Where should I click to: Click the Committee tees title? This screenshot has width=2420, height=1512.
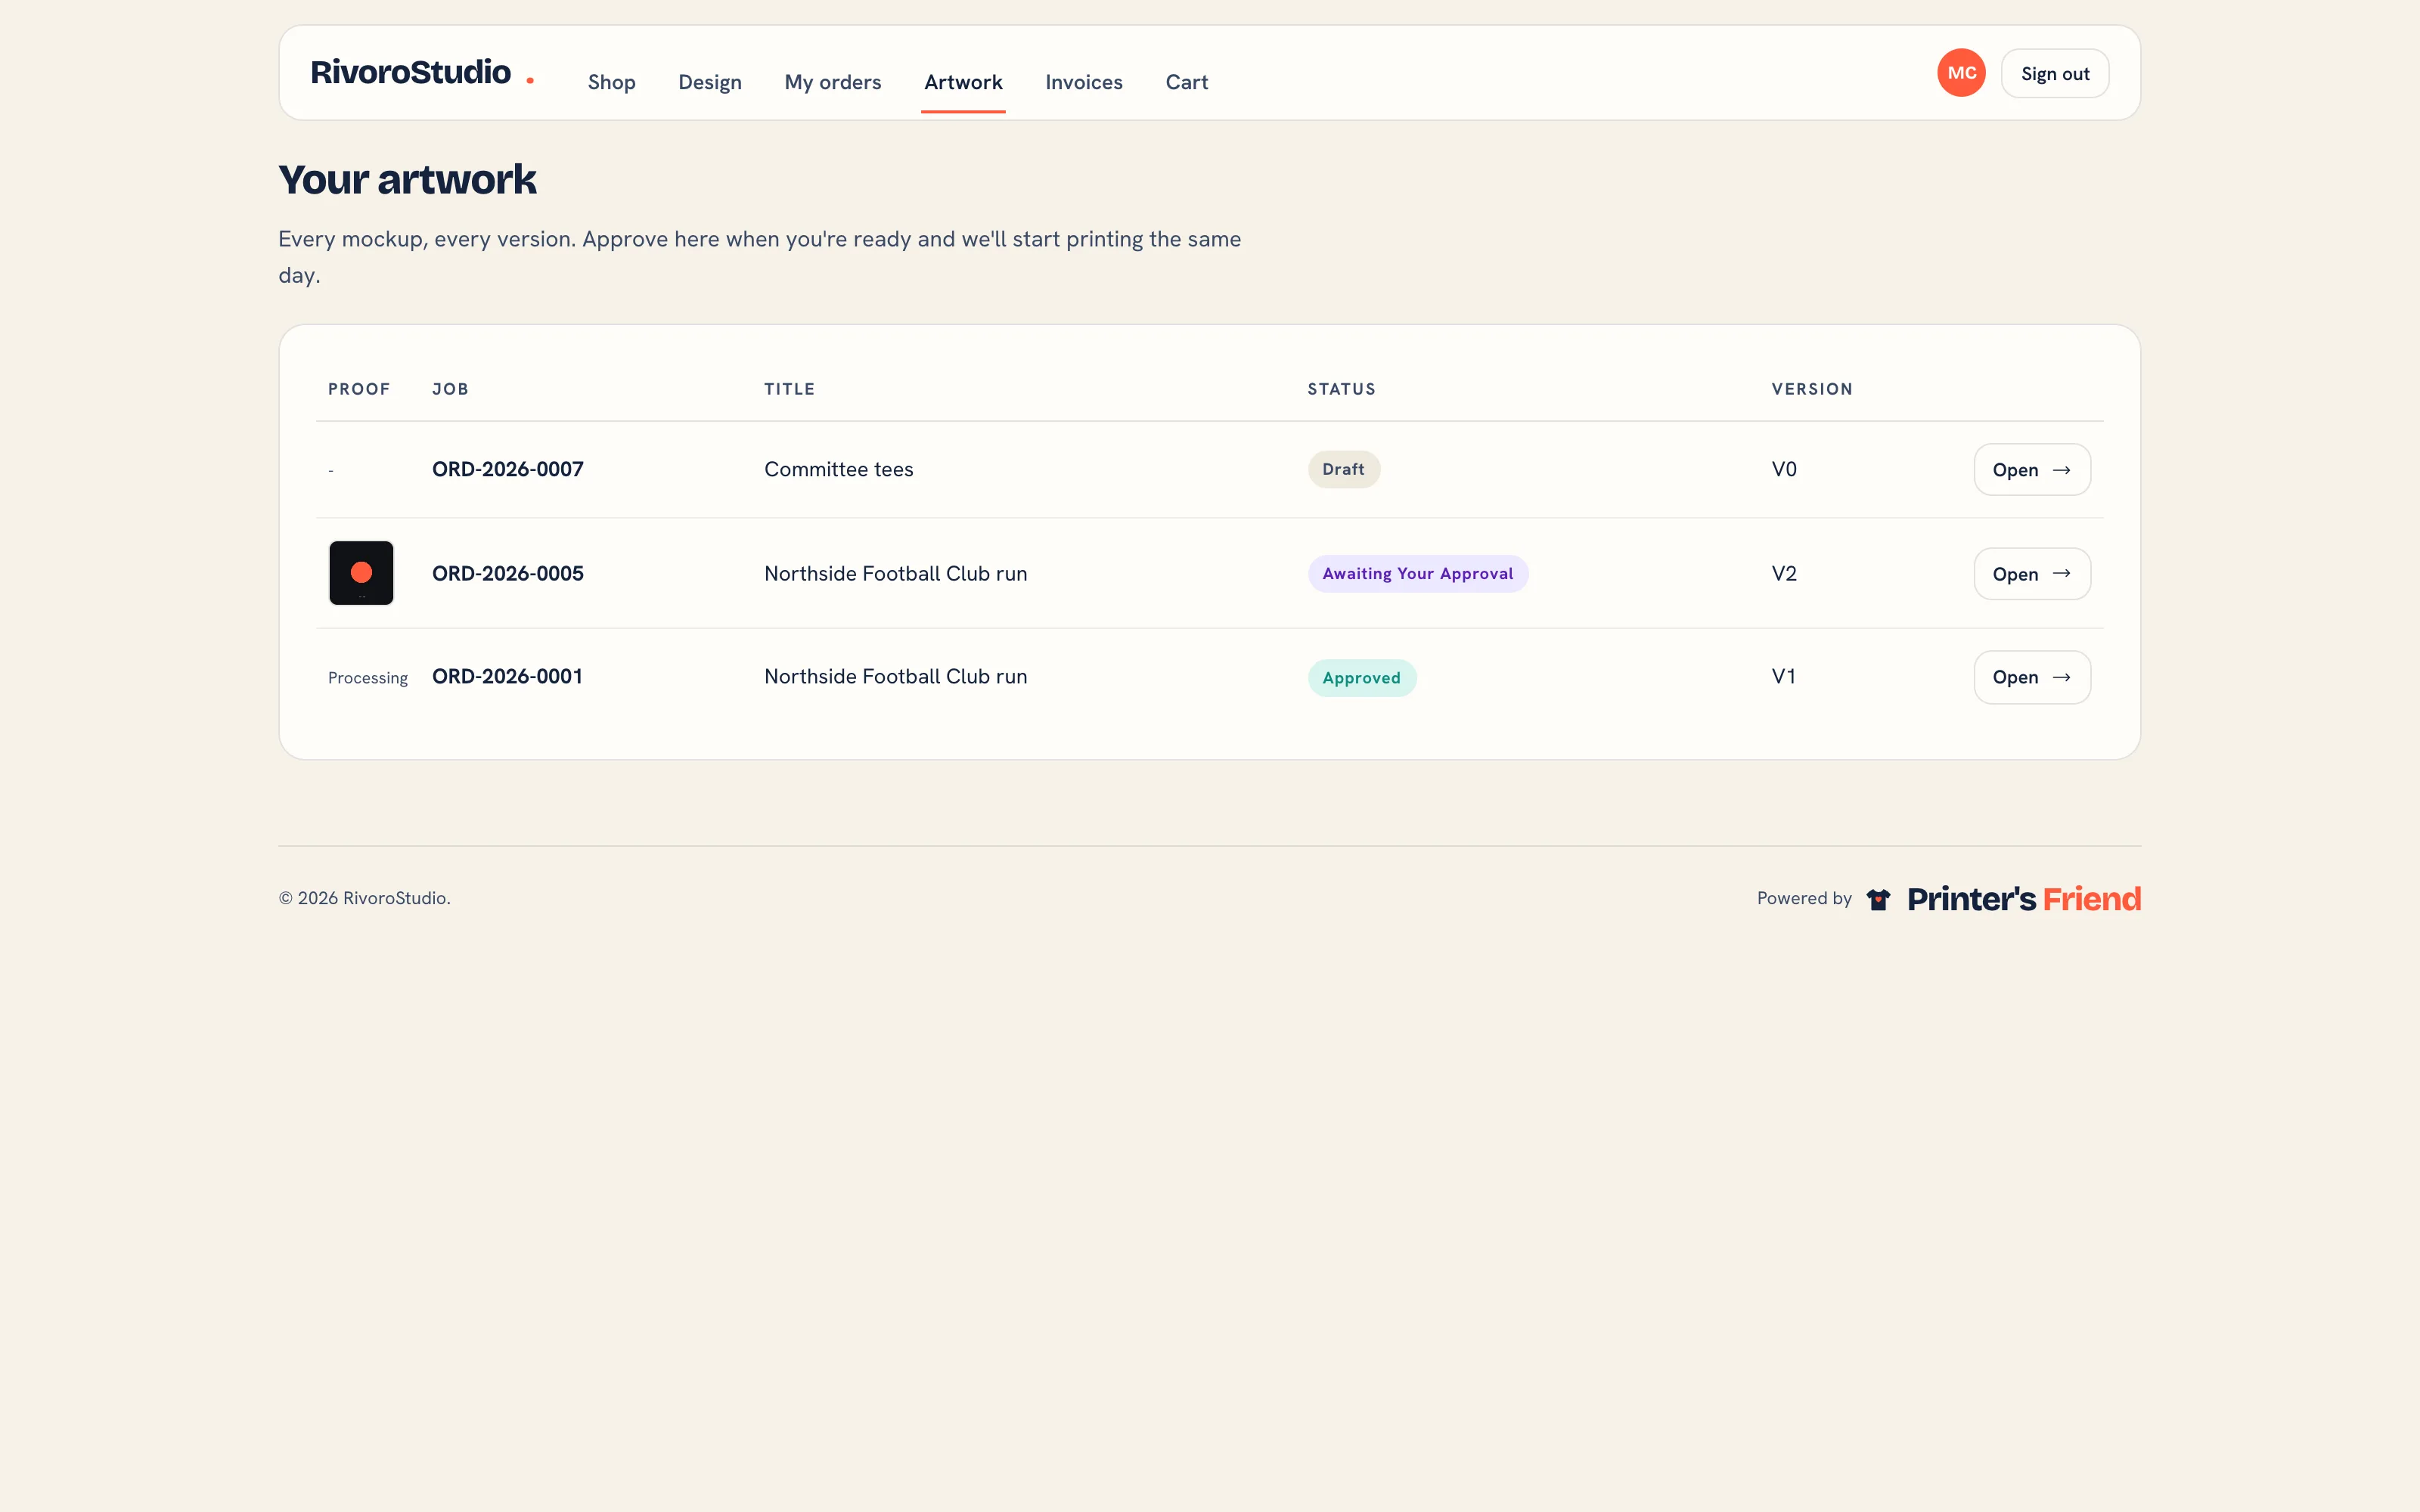click(x=839, y=469)
